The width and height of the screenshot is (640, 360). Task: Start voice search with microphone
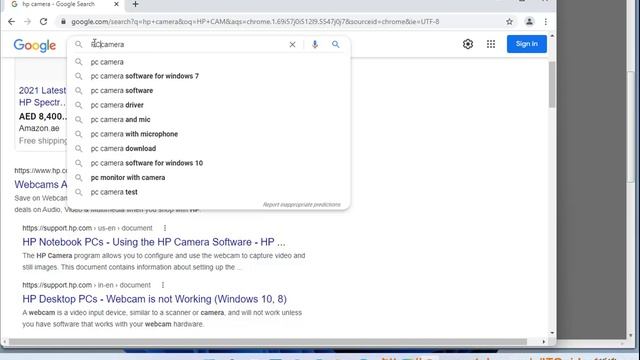(315, 44)
